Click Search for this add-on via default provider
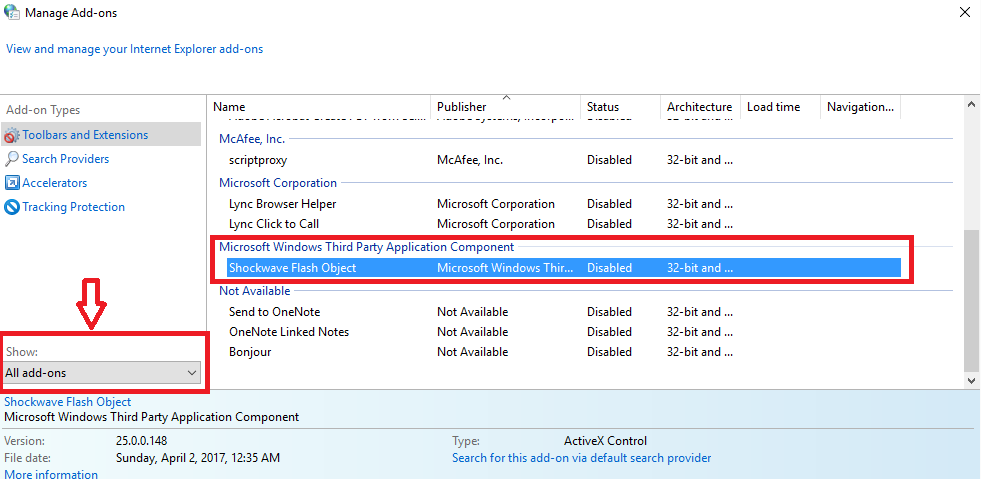981x479 pixels. pos(581,458)
